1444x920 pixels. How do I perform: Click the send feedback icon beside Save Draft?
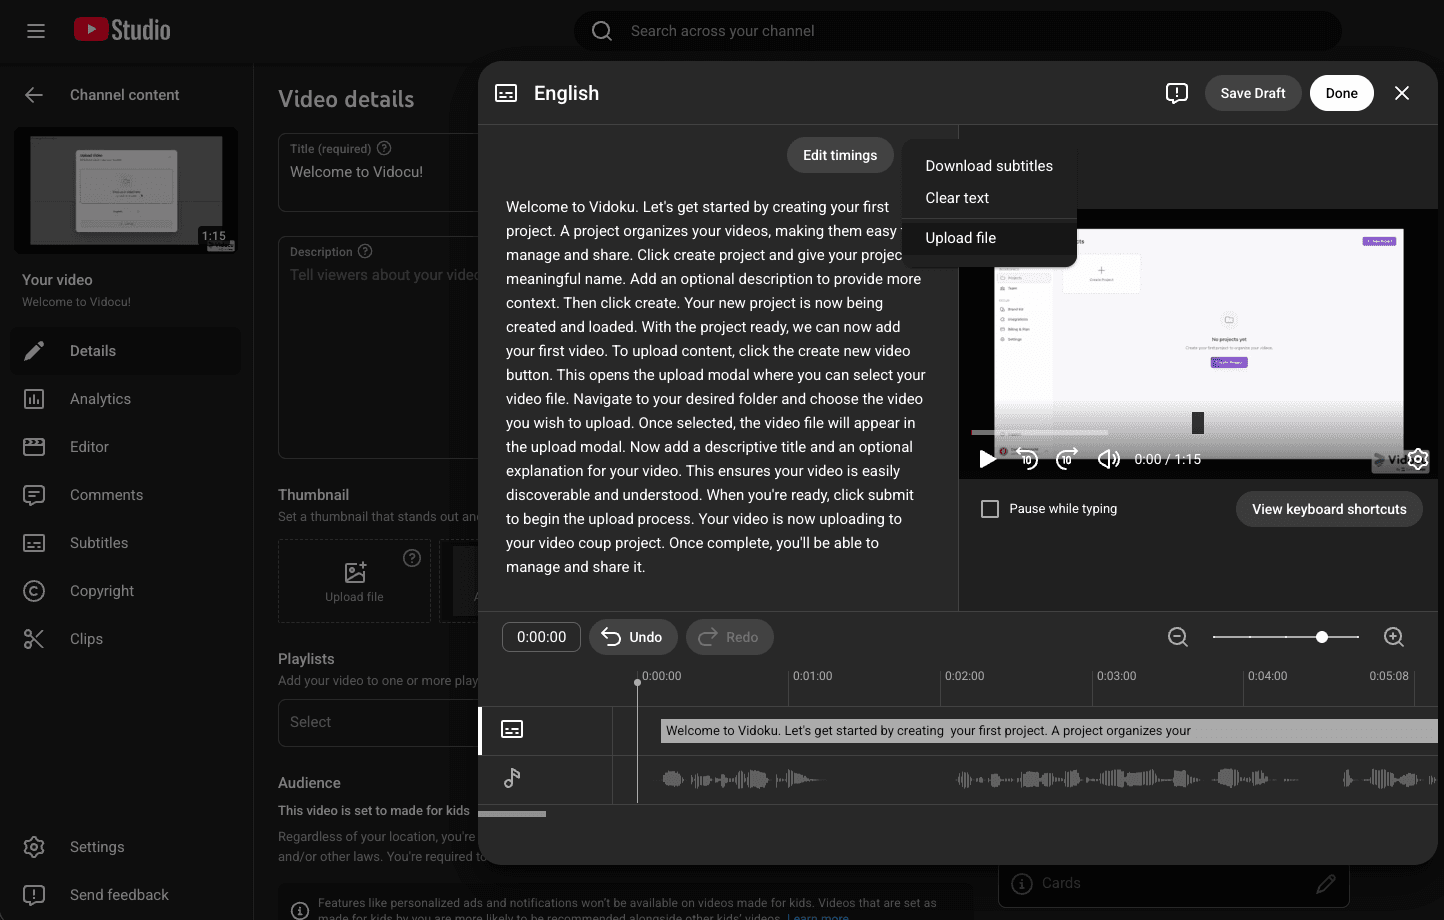coord(1177,93)
